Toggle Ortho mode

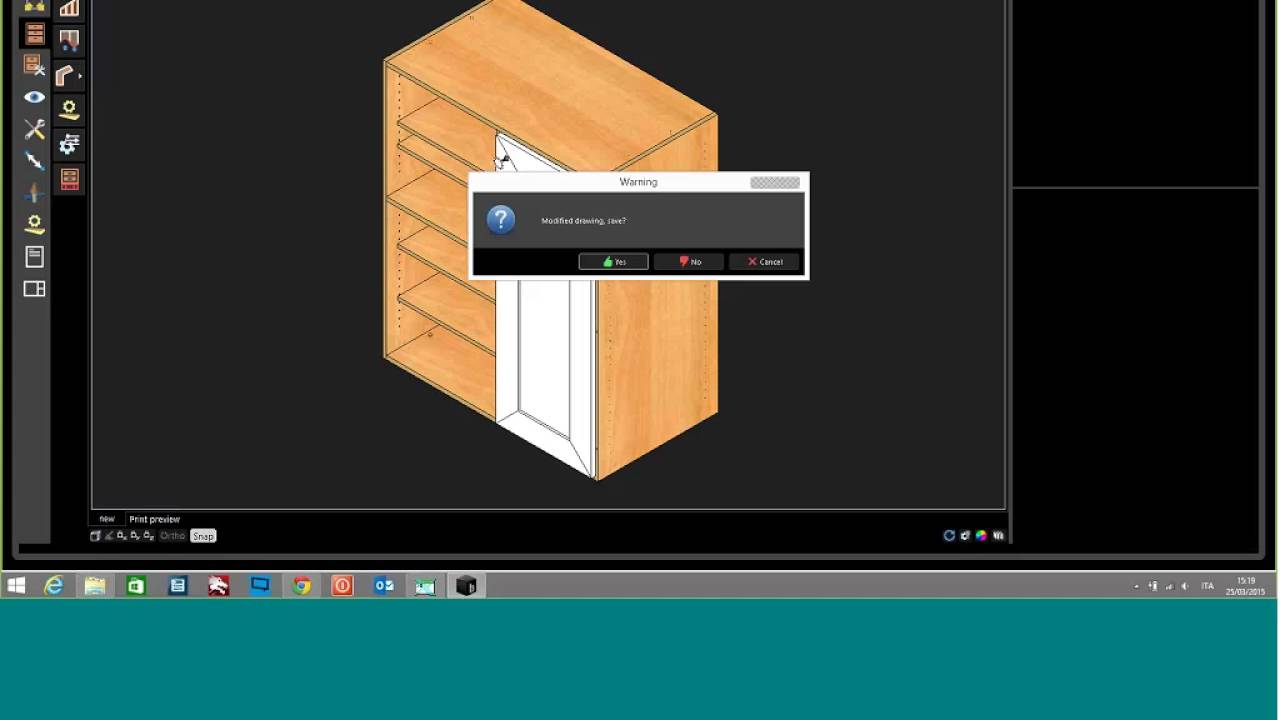tap(172, 536)
